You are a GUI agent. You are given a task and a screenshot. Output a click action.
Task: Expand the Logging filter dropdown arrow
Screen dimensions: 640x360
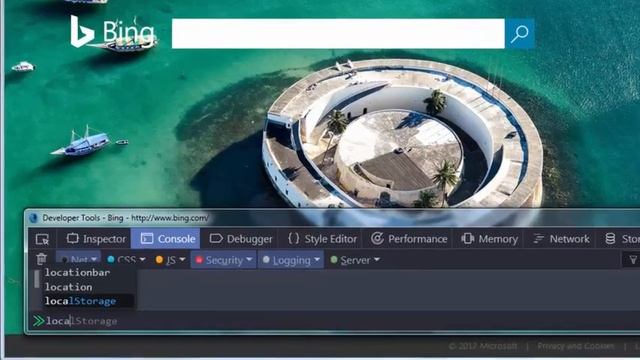[318, 260]
